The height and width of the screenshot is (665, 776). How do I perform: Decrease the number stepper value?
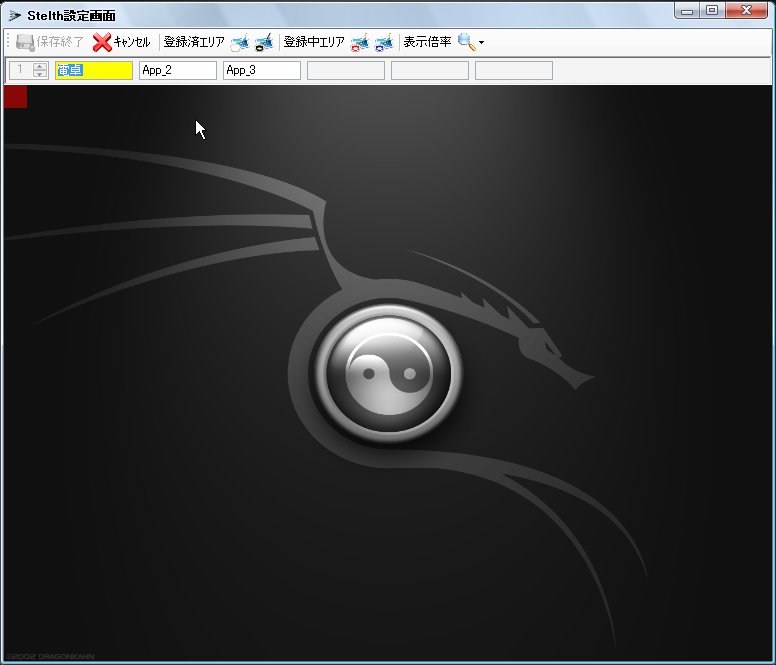pyautogui.click(x=40, y=74)
